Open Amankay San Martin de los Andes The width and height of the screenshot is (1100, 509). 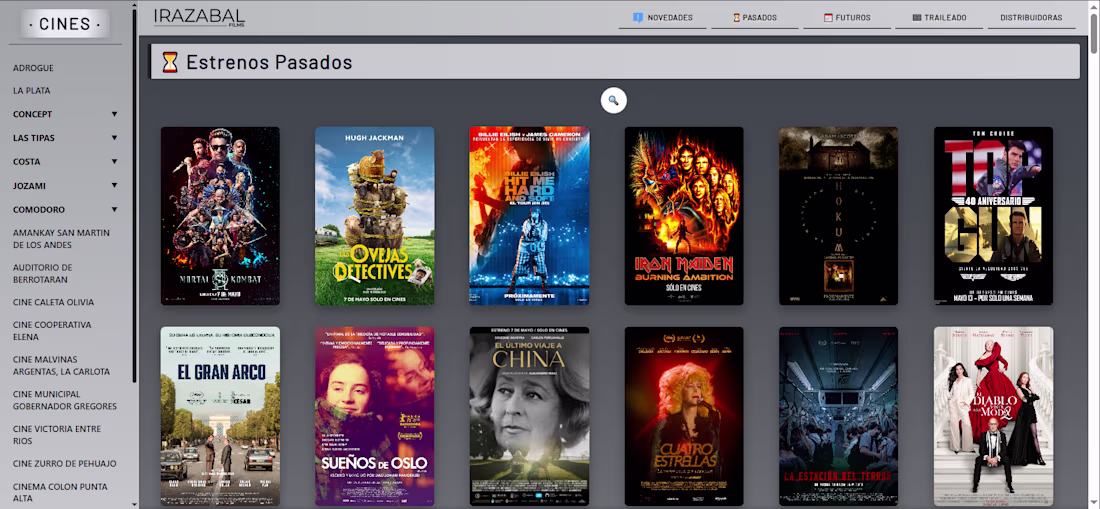click(61, 239)
